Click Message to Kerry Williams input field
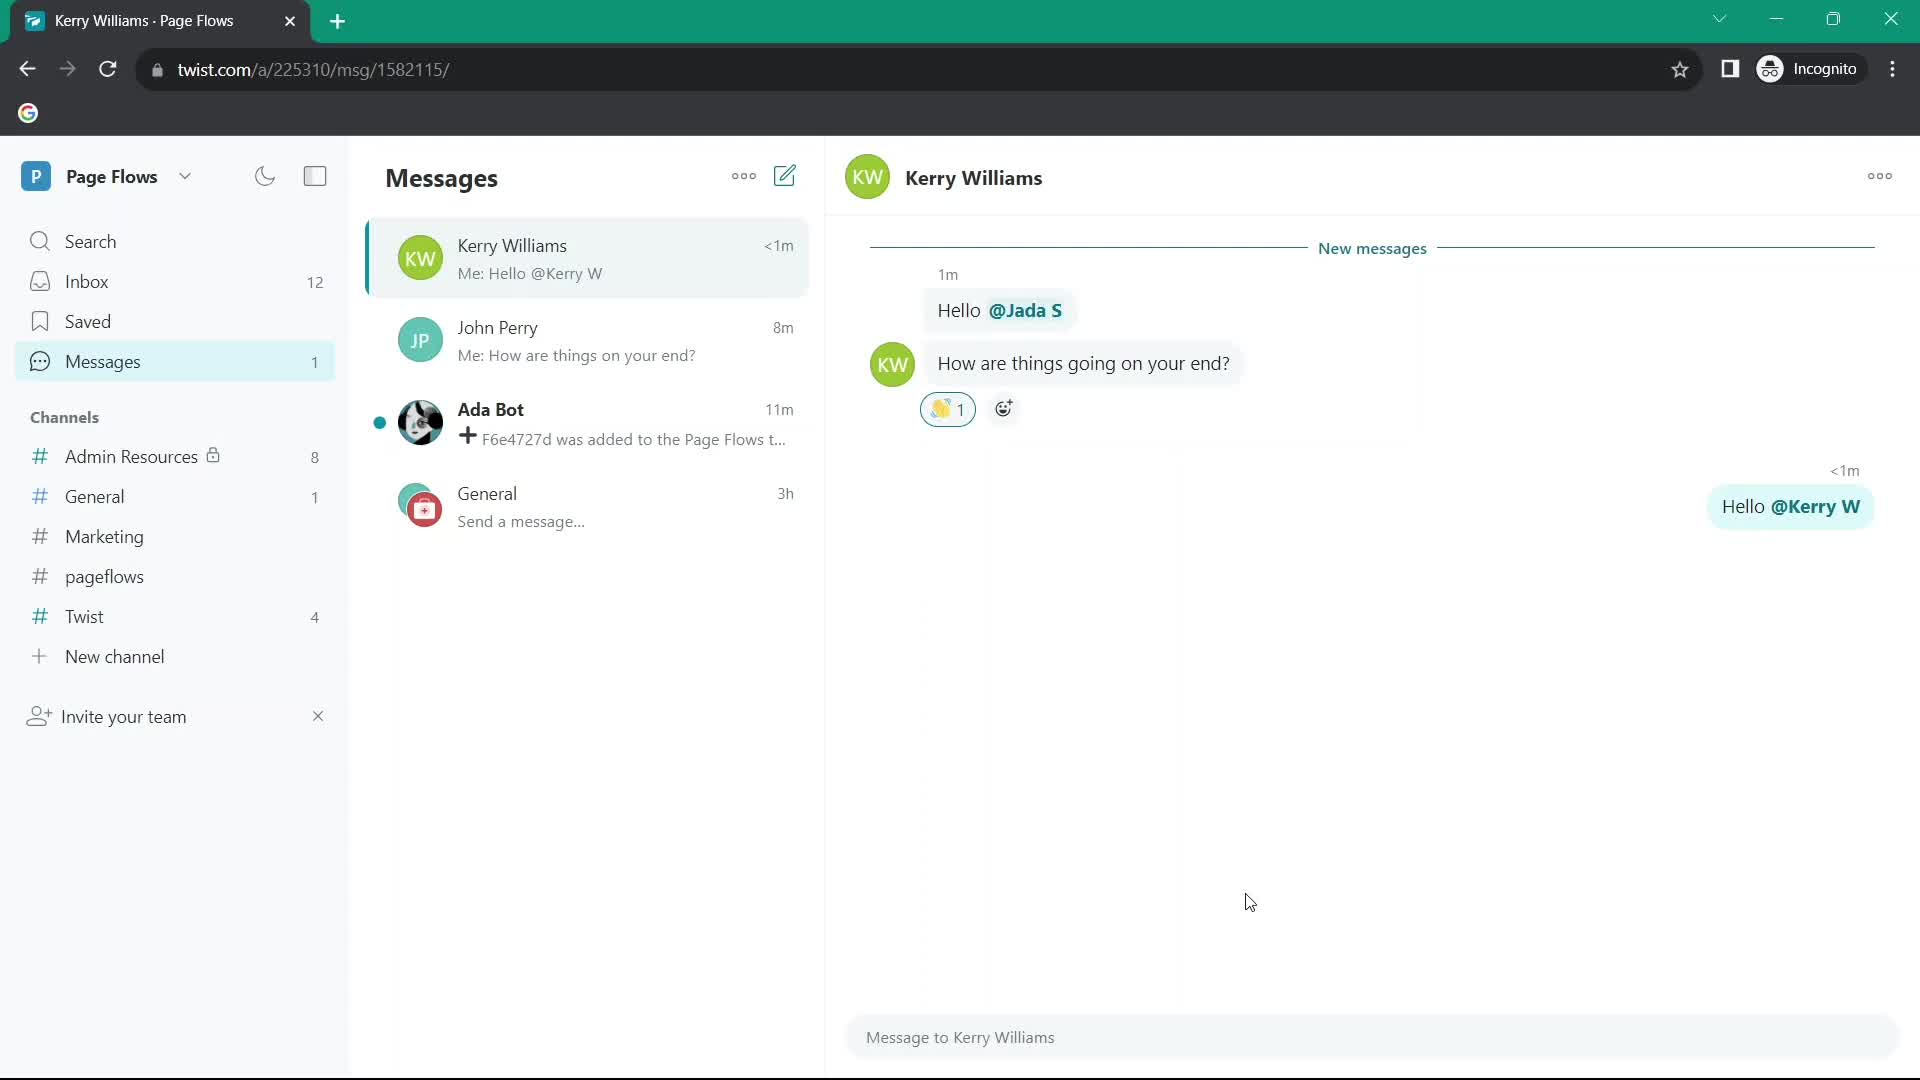Image resolution: width=1920 pixels, height=1080 pixels. pos(1371,1036)
